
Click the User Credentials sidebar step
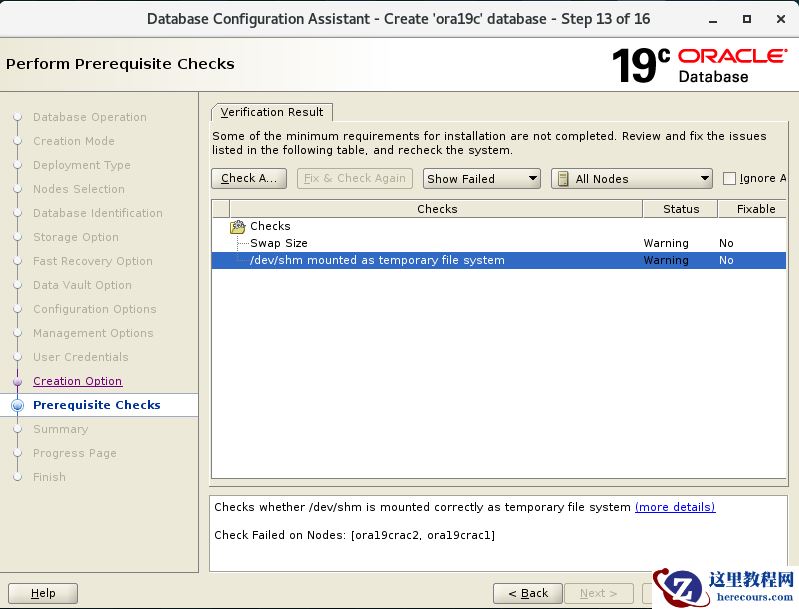point(81,357)
